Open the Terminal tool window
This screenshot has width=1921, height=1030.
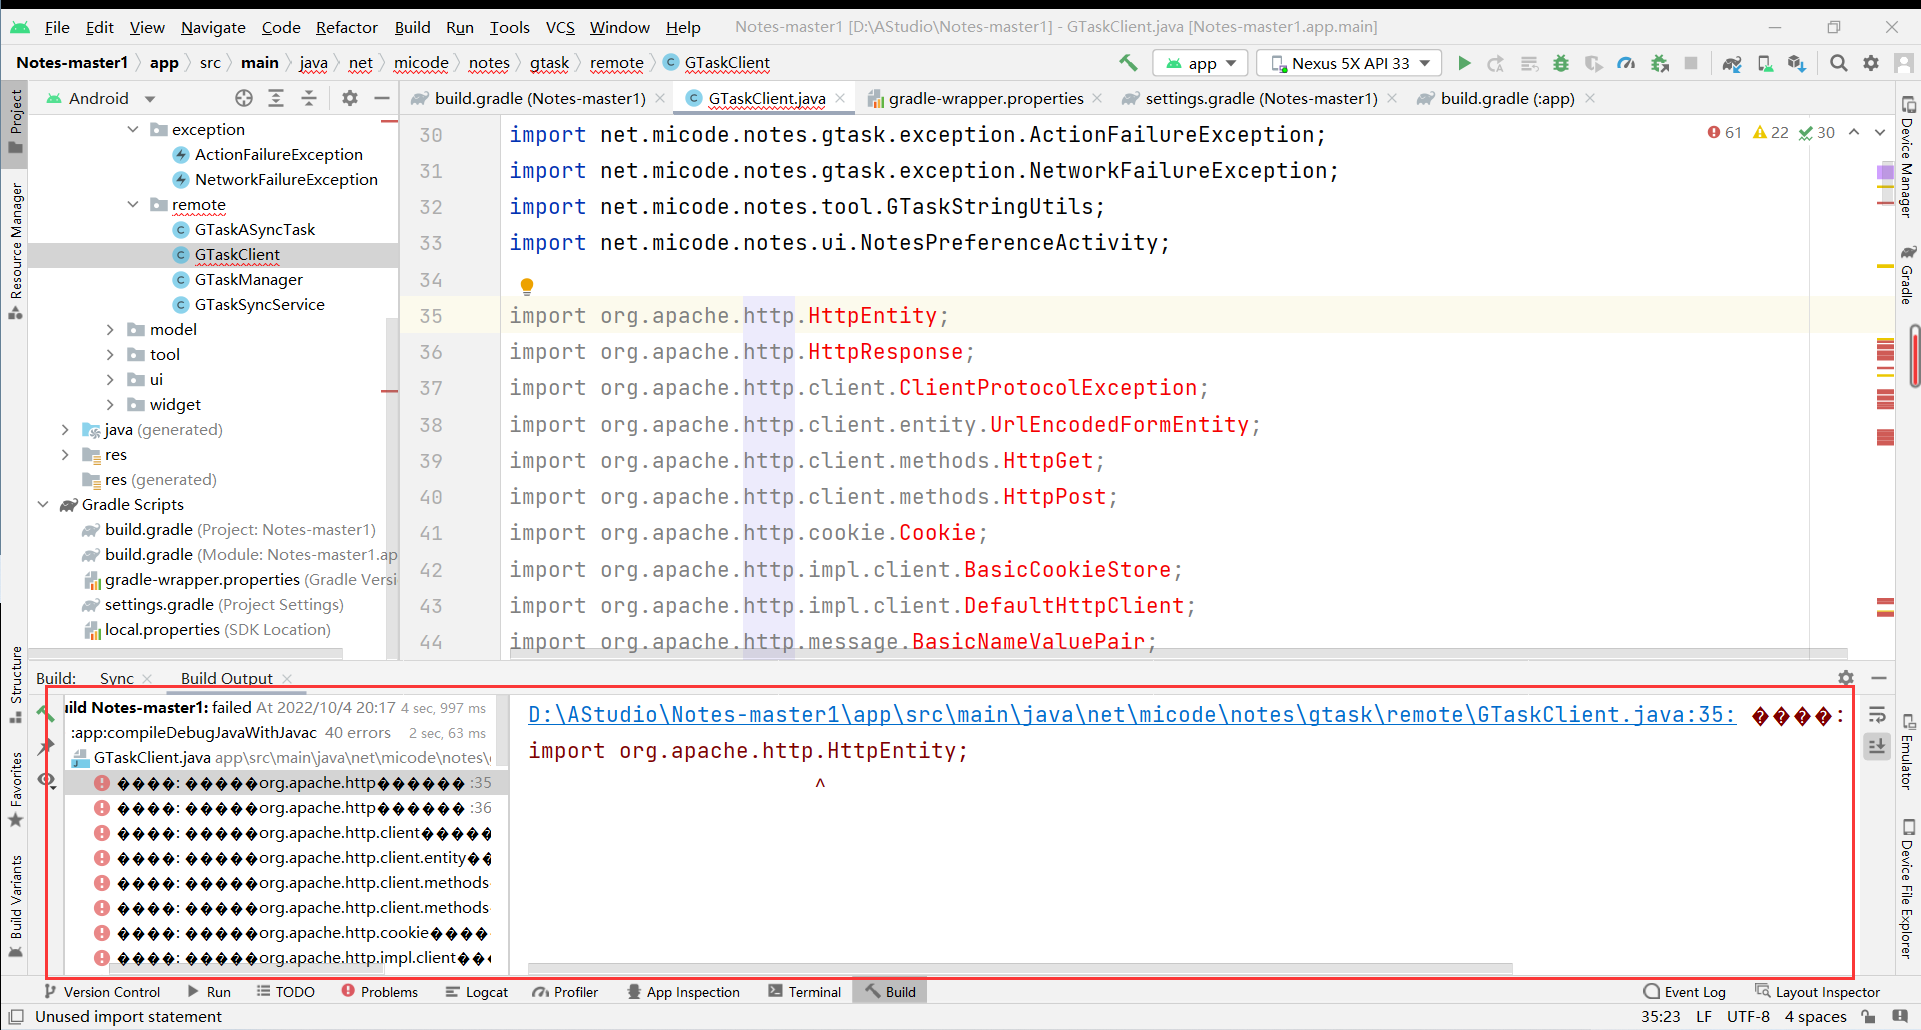point(804,992)
